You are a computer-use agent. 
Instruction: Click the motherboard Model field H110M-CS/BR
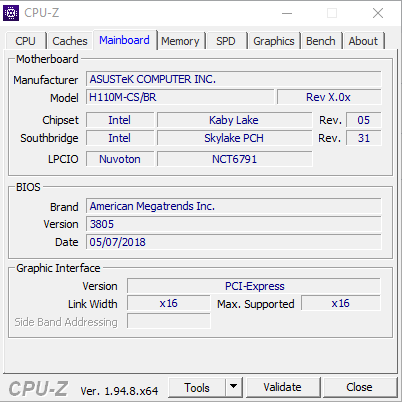(x=180, y=97)
